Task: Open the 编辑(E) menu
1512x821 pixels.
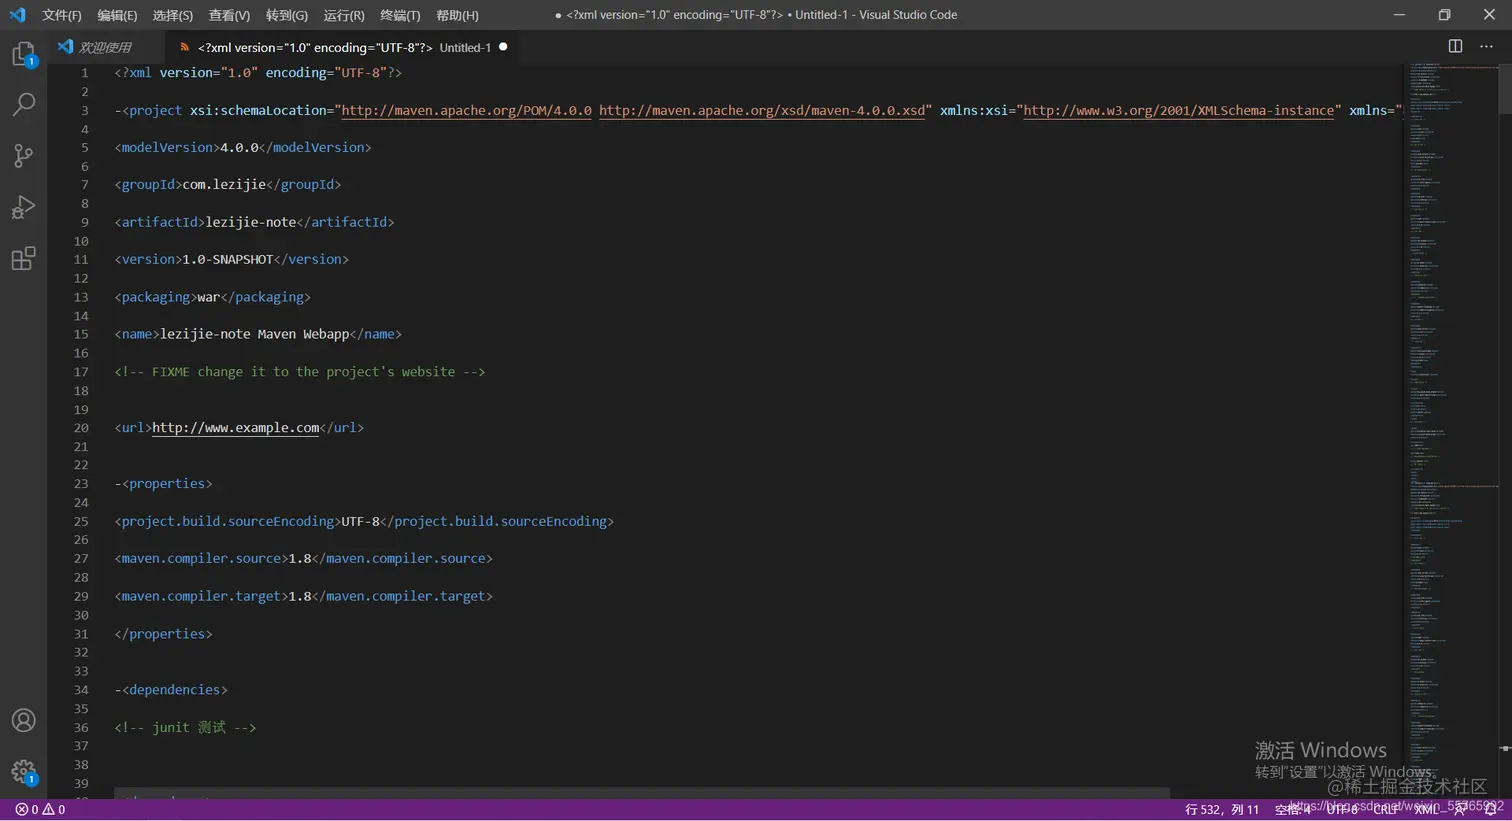Action: point(118,15)
